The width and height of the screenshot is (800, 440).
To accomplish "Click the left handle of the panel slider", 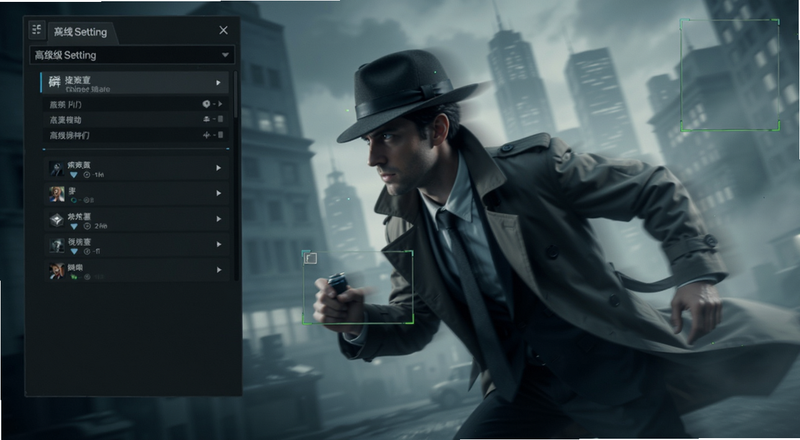I will click(x=44, y=149).
